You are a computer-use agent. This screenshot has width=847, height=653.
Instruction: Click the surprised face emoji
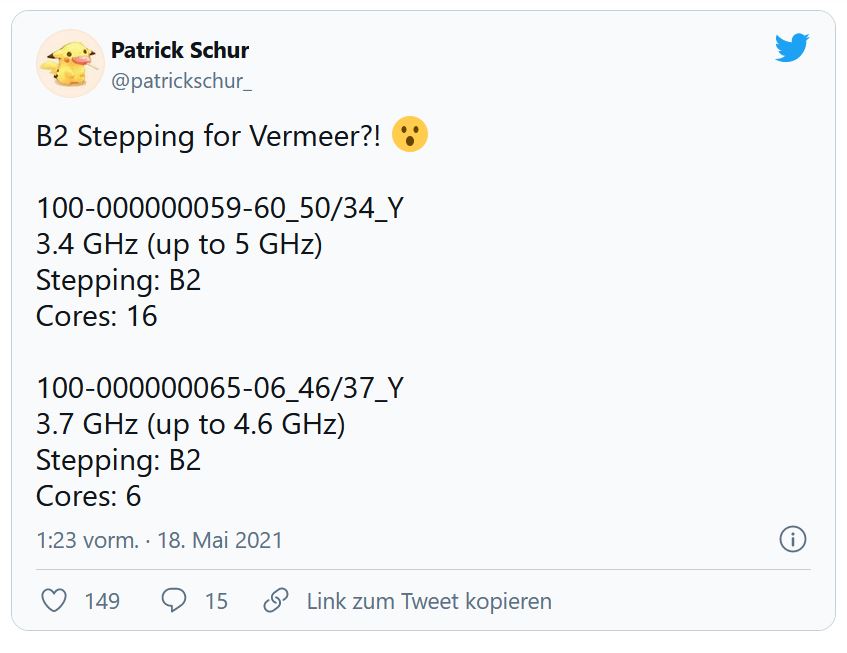410,134
